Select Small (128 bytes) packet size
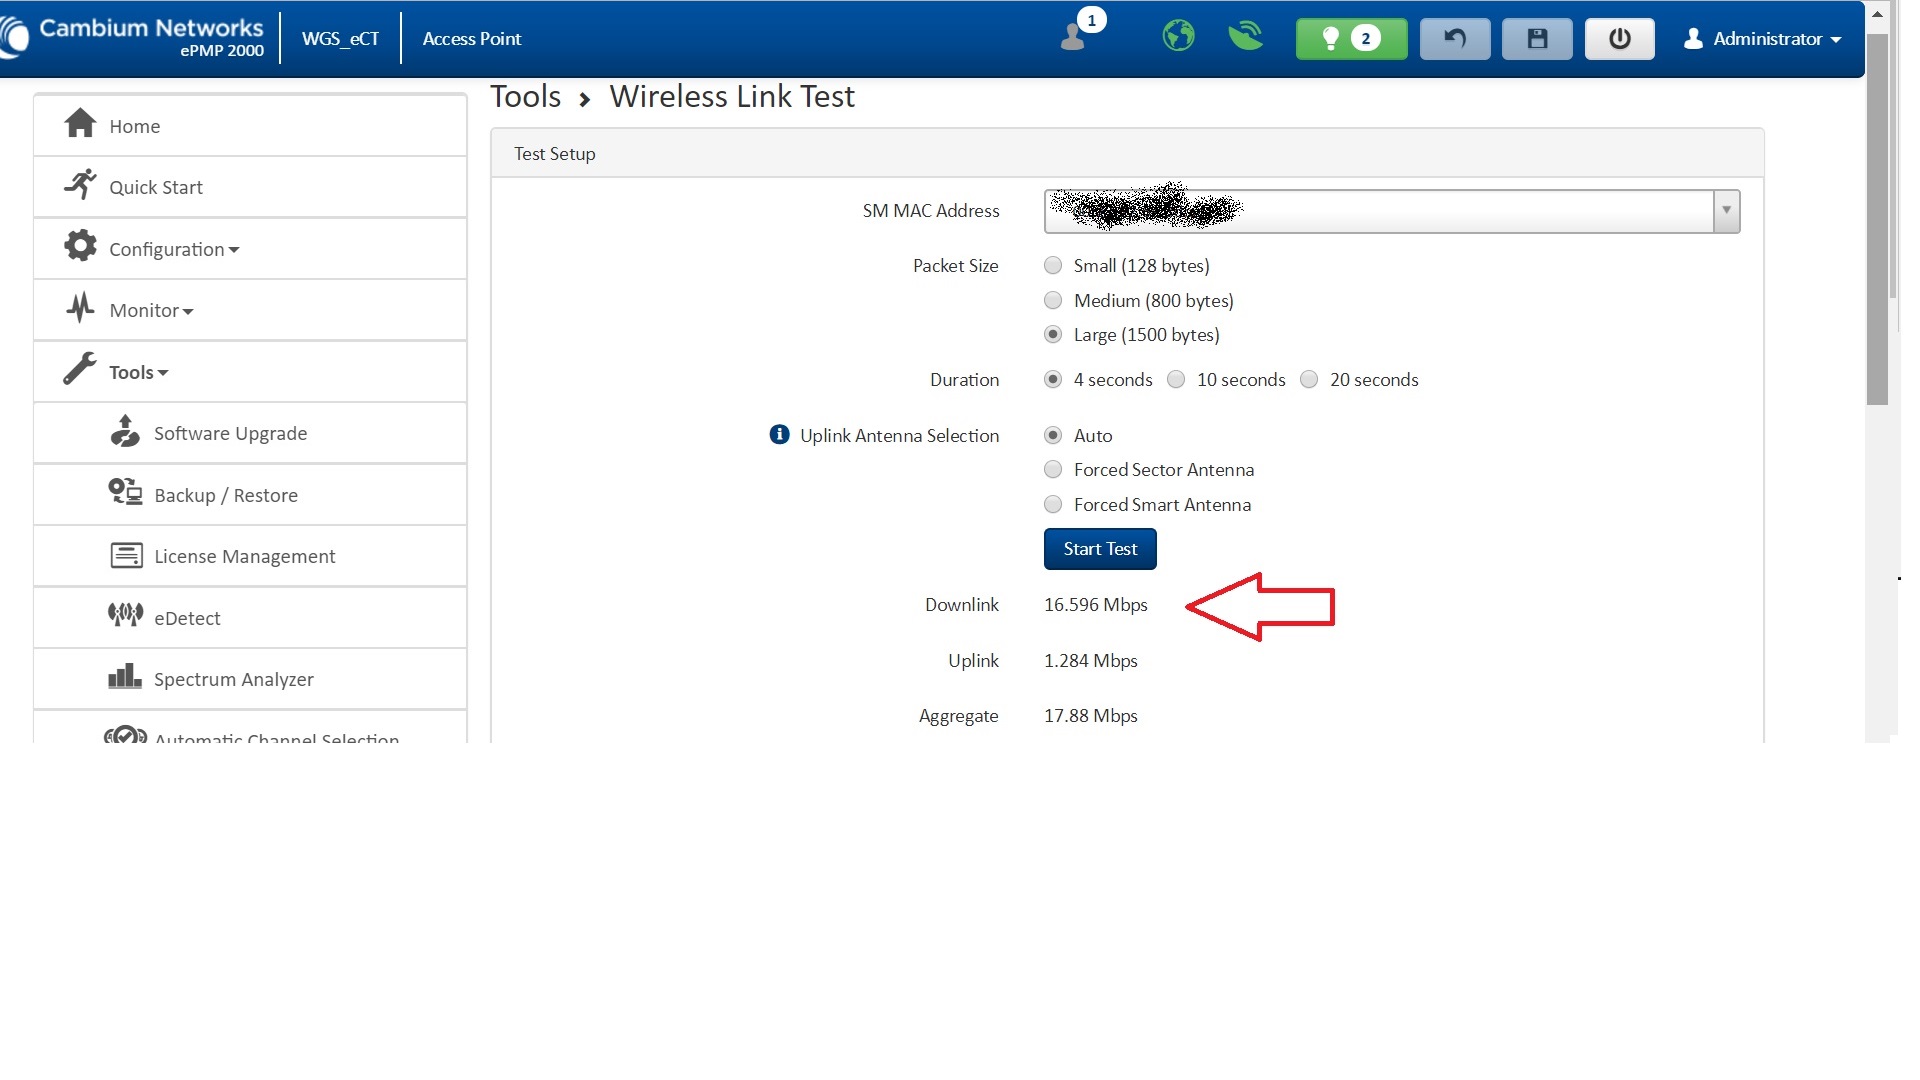 tap(1053, 266)
